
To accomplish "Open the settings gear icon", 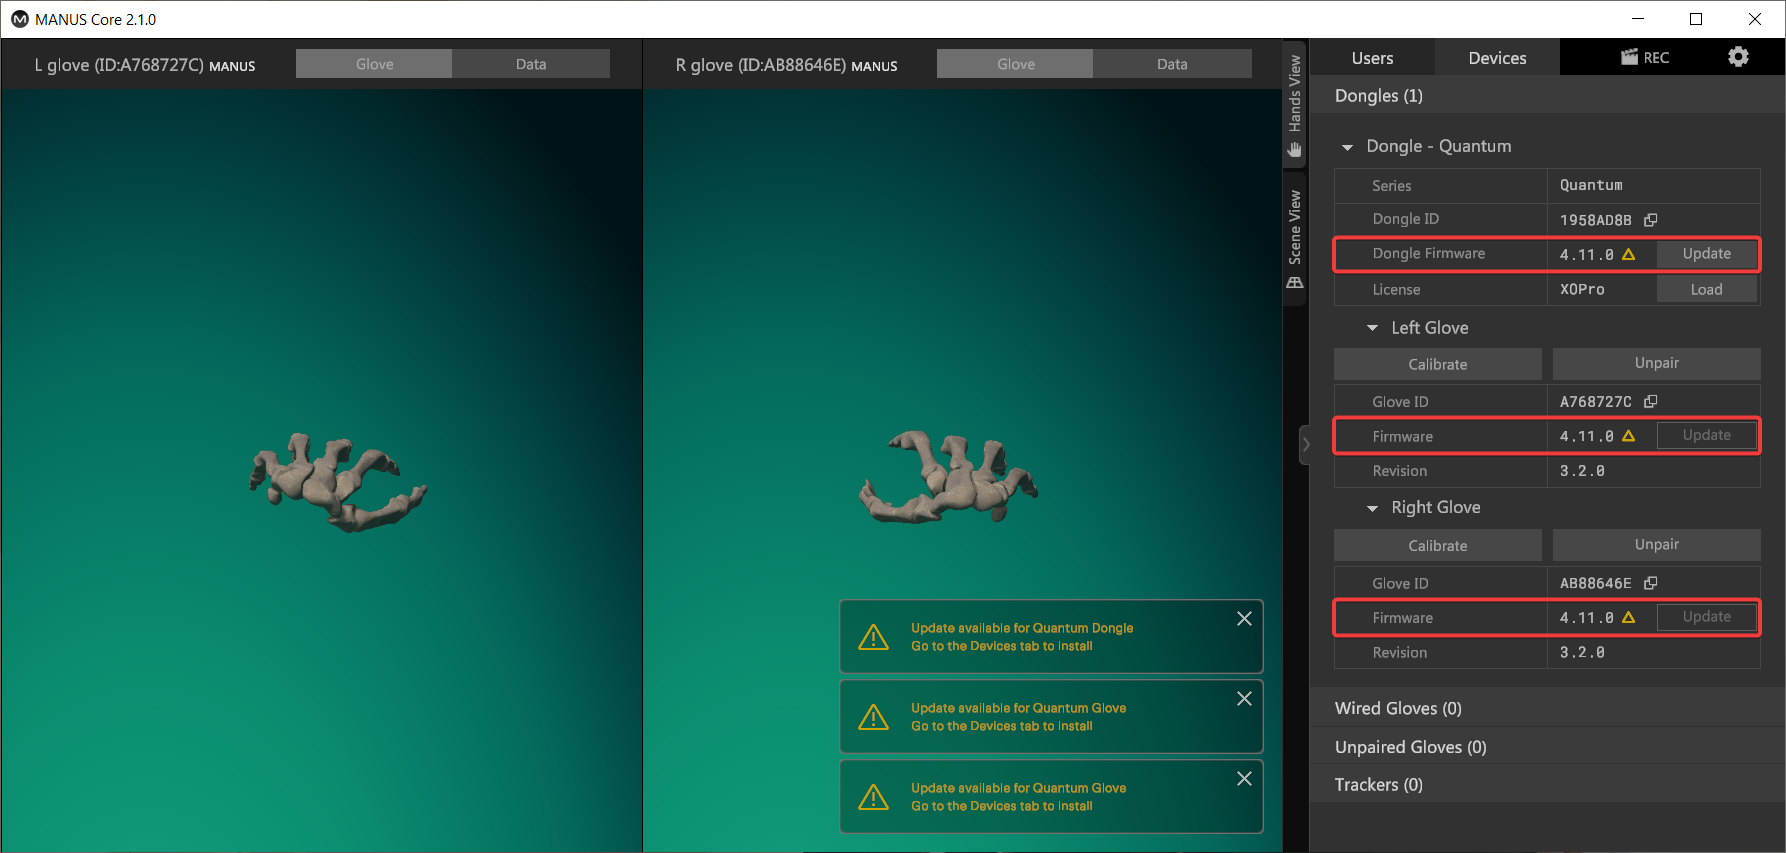I will coord(1738,57).
